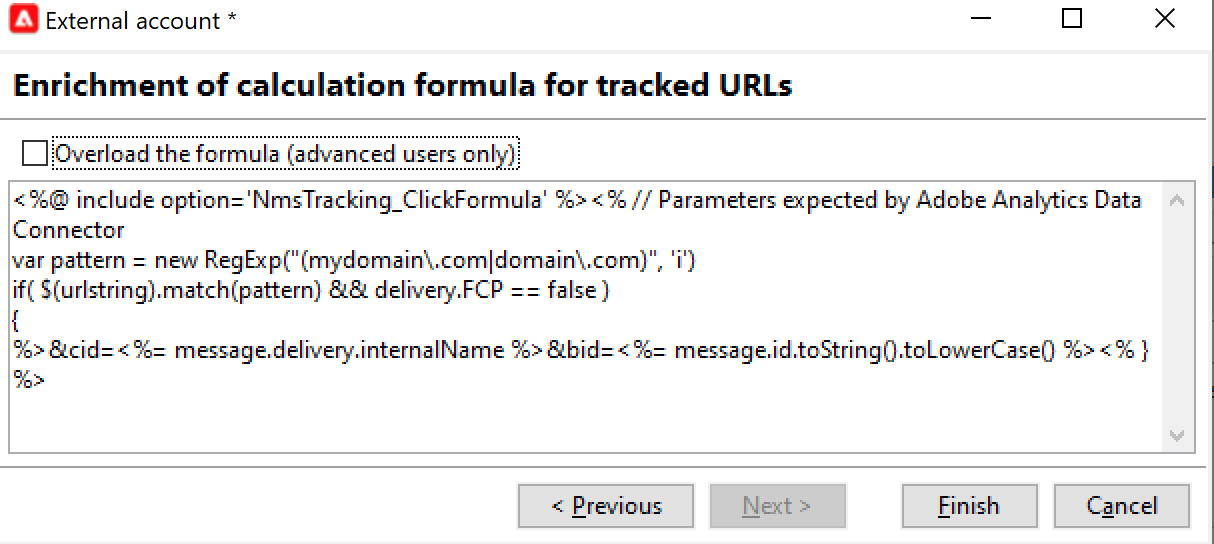Confirm the wizard with Finish
Viewport: 1214px width, 544px height.
pos(969,506)
